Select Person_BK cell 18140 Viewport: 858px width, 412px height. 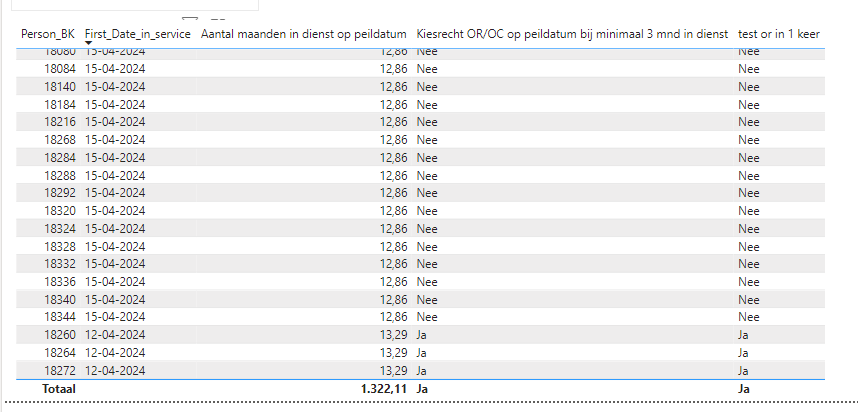click(60, 86)
